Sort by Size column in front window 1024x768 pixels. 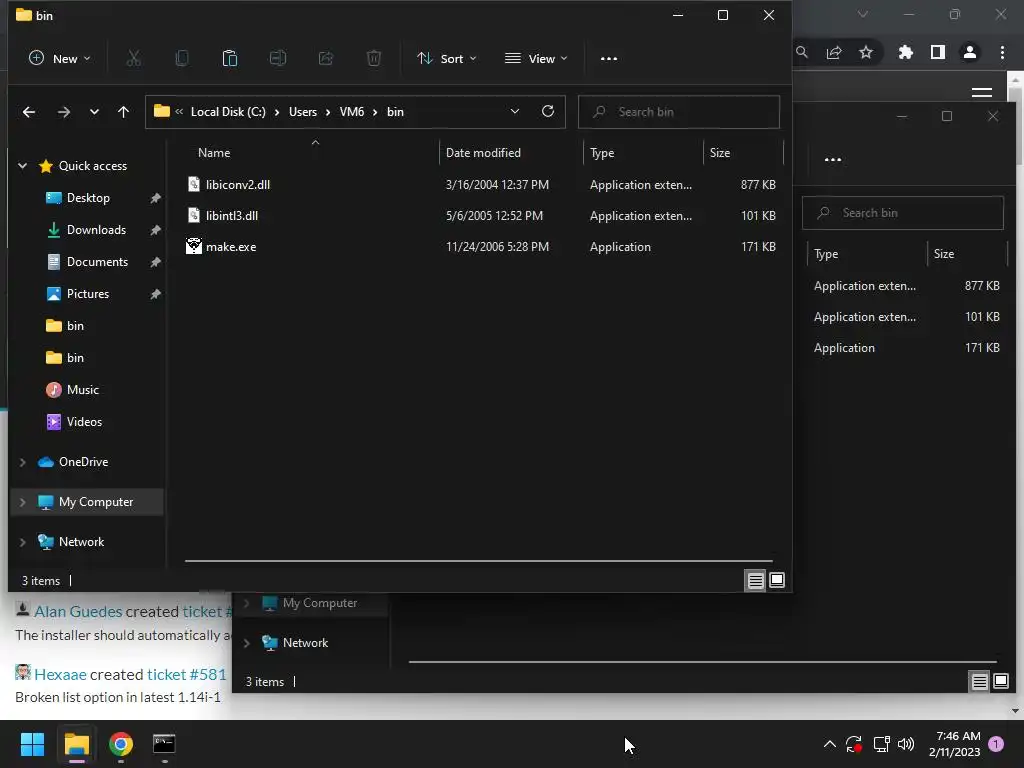tap(720, 153)
